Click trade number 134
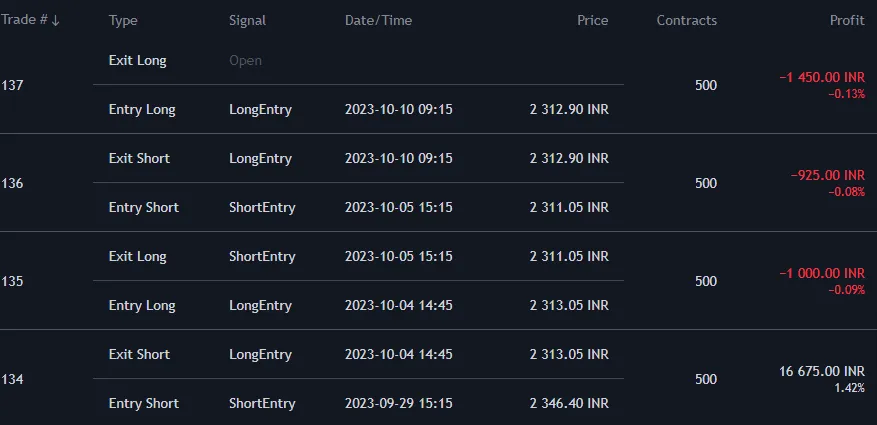 pyautogui.click(x=12, y=379)
